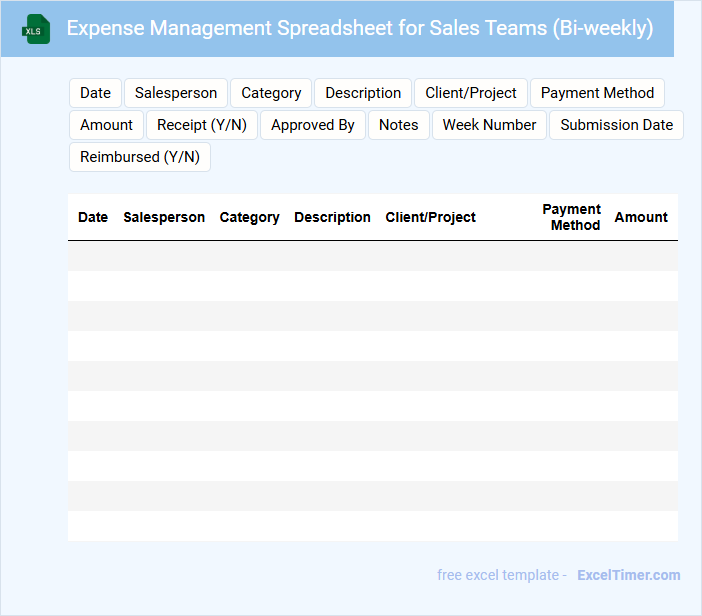Select the Approved By field tag
This screenshot has width=702, height=616.
(x=313, y=125)
